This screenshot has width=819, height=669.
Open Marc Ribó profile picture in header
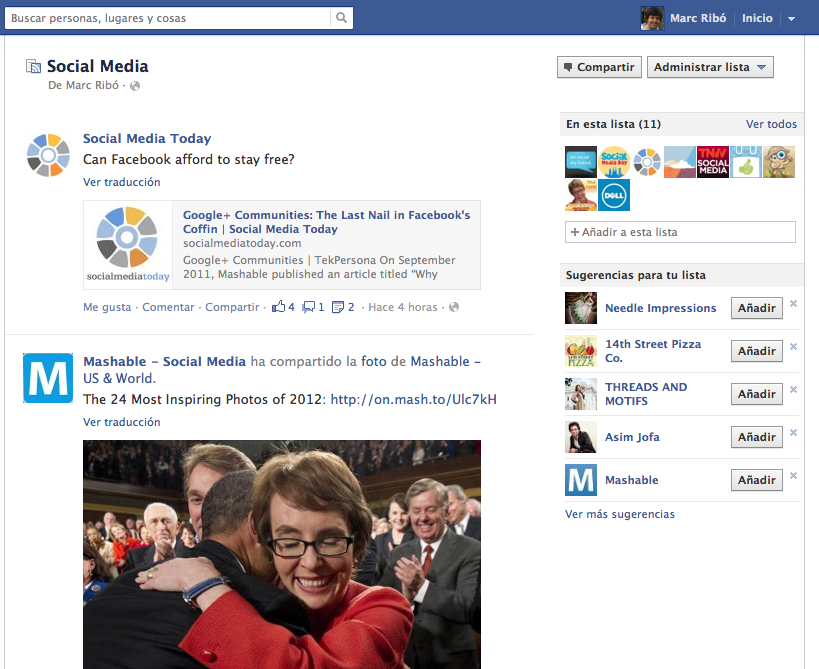point(652,18)
